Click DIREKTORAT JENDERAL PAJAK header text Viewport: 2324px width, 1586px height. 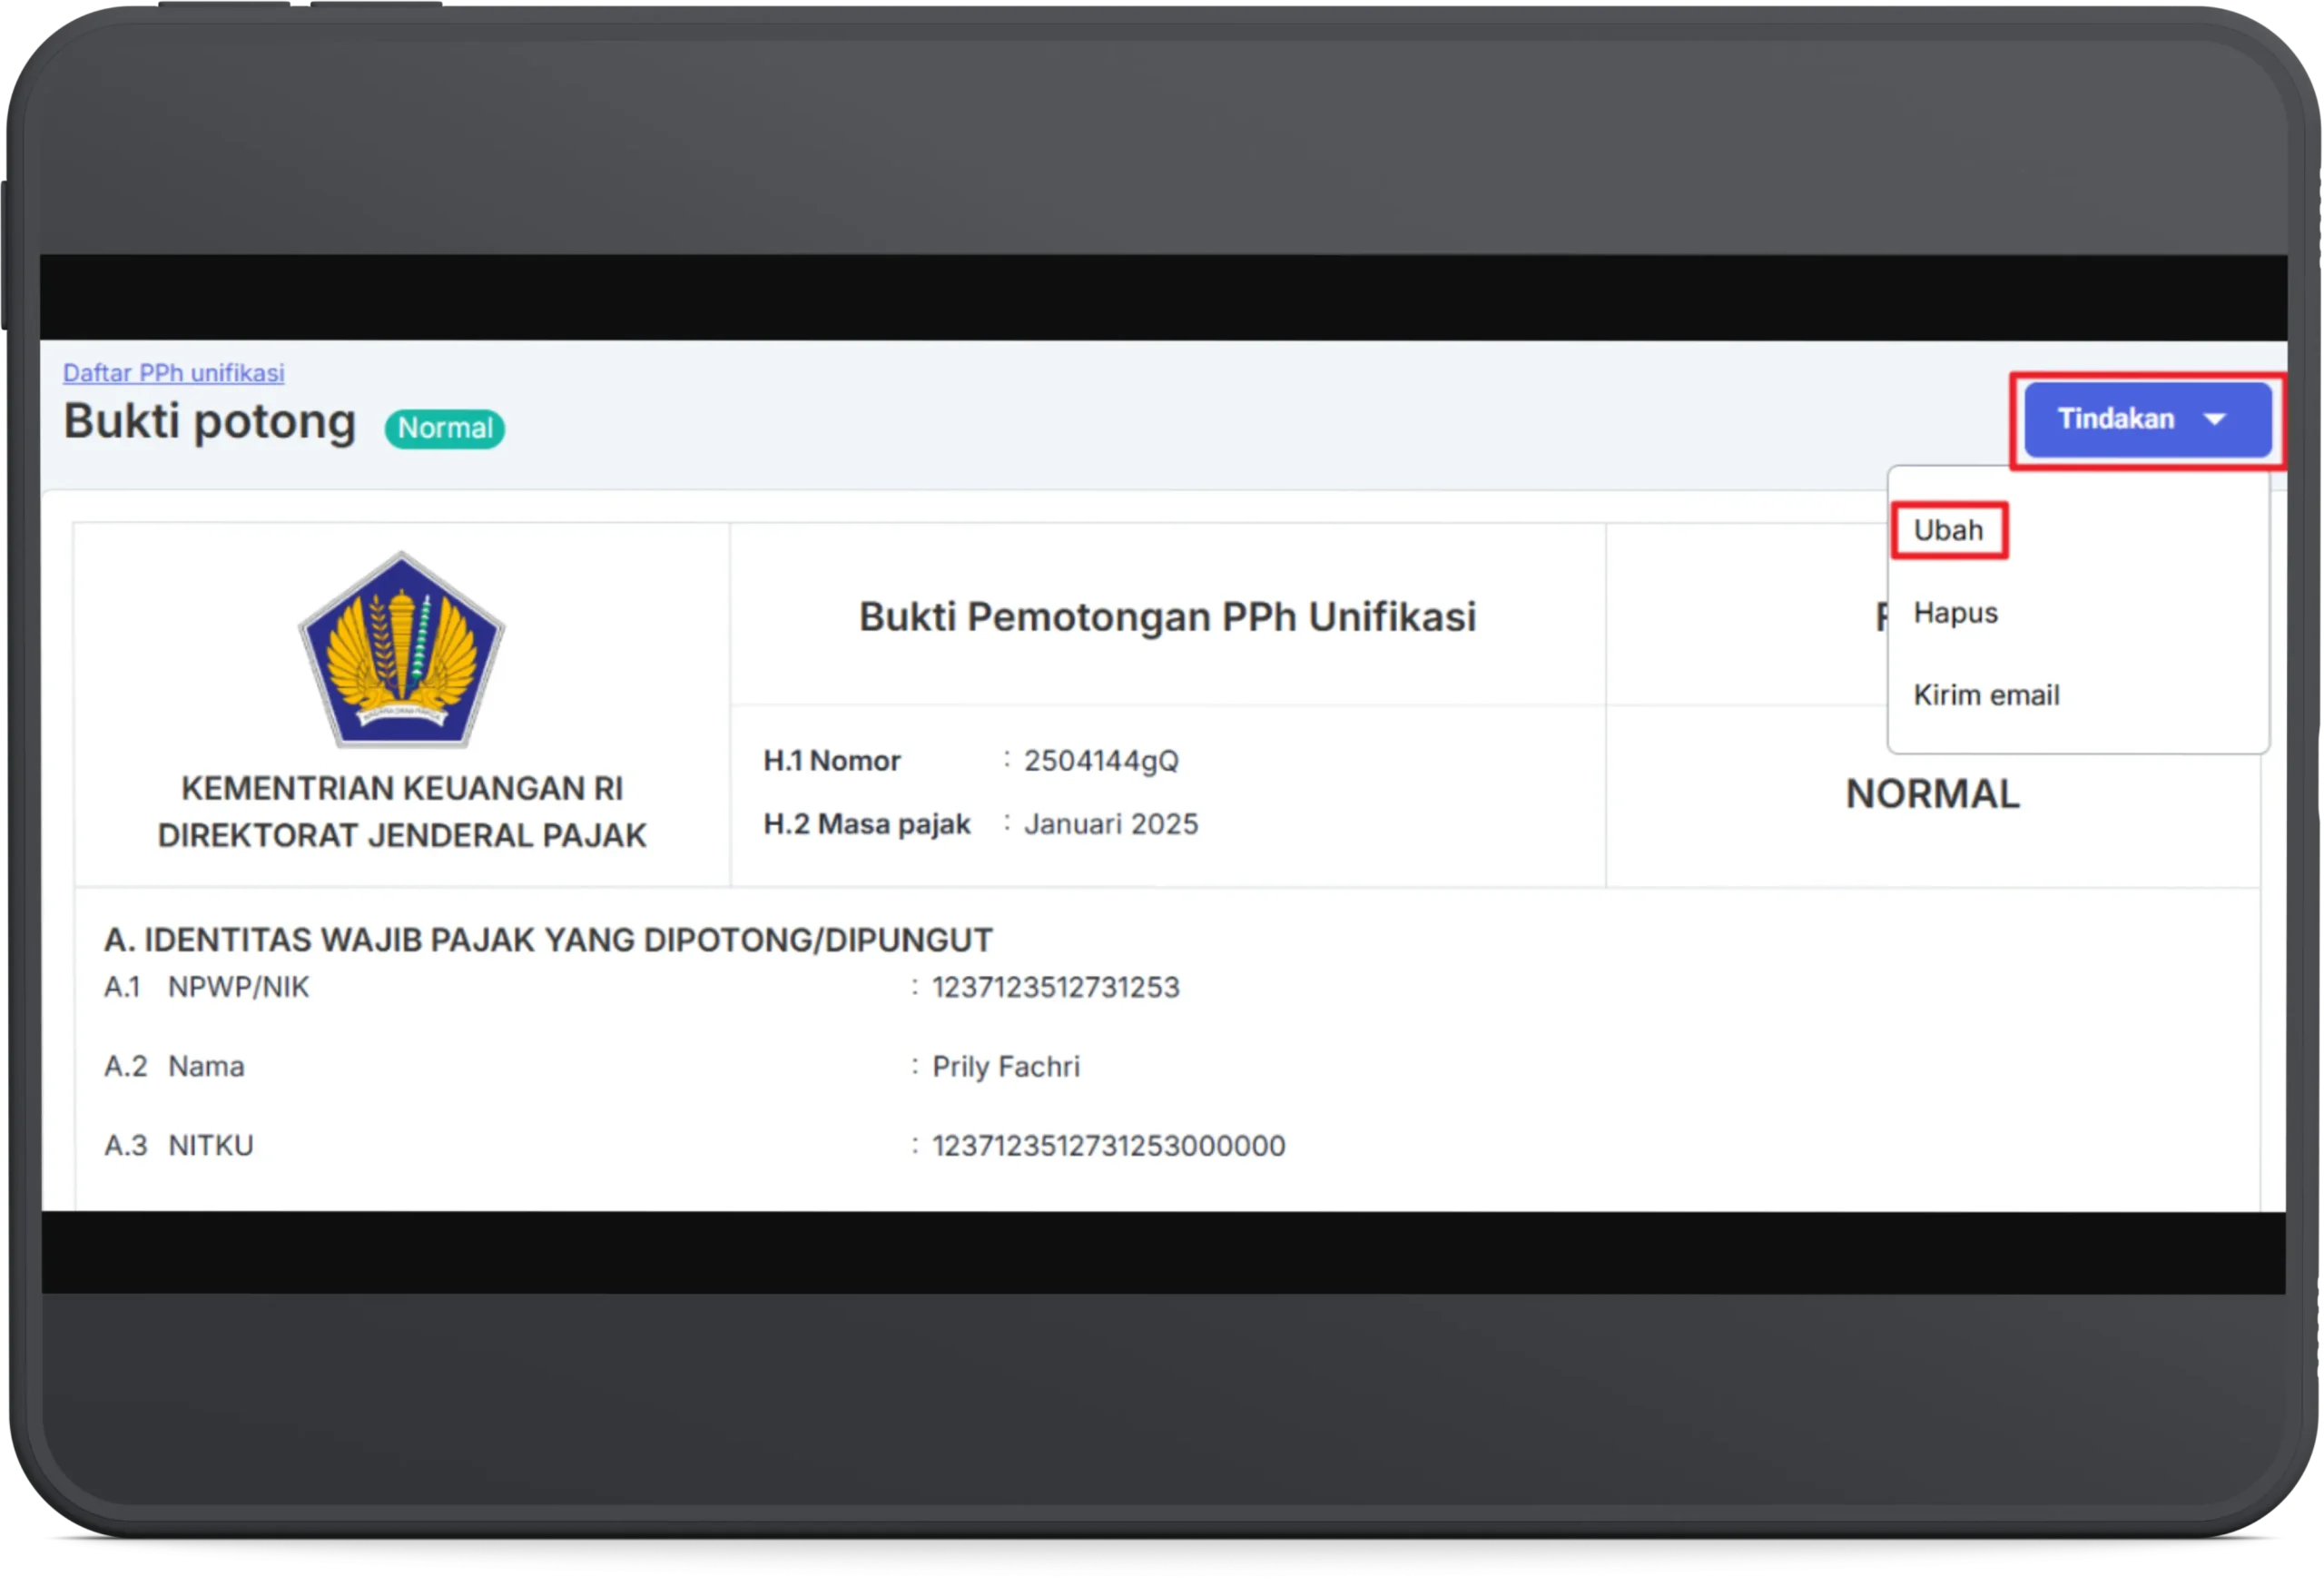[401, 835]
